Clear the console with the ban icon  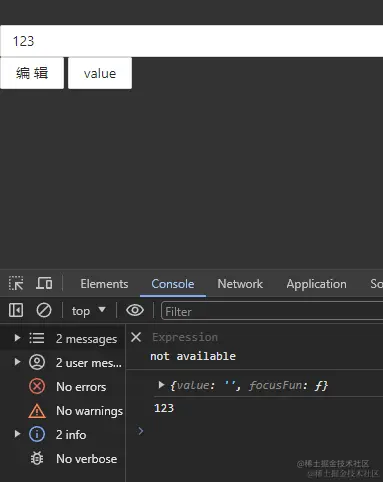coord(44,310)
